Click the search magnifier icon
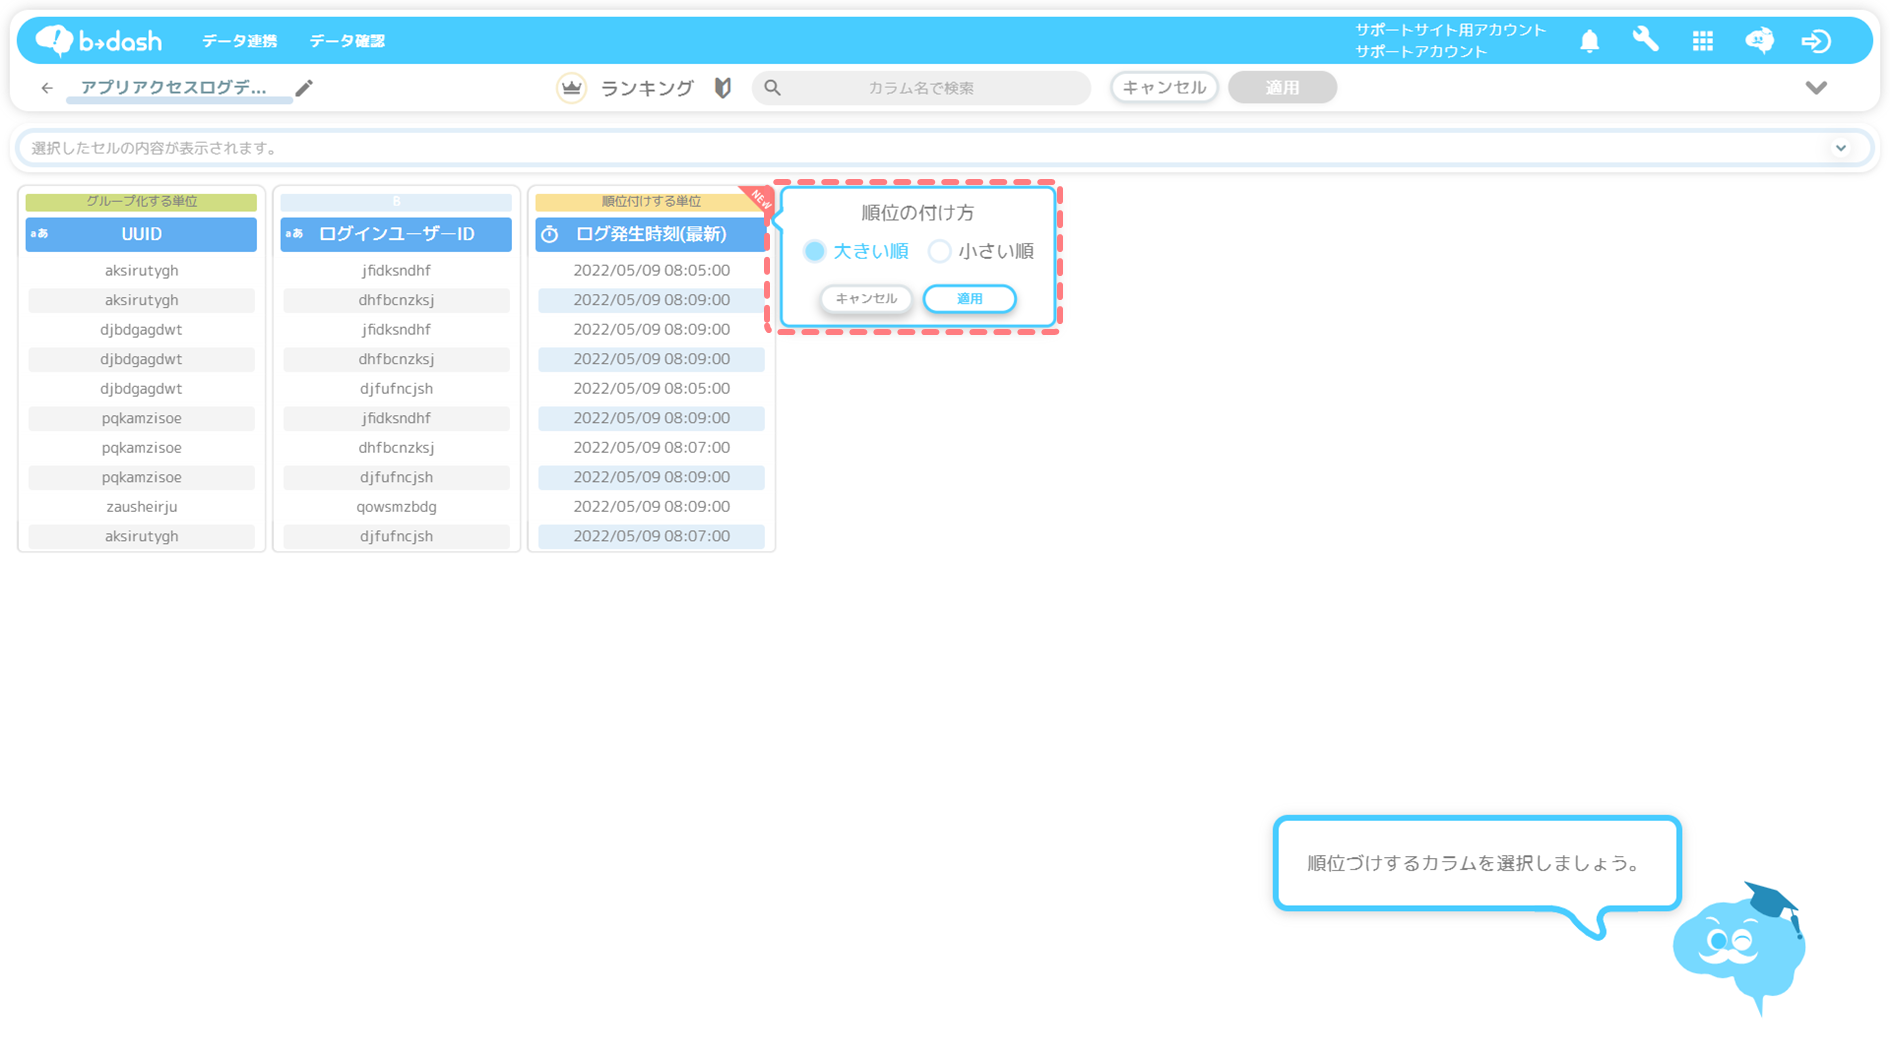This screenshot has width=1890, height=1063. click(x=772, y=88)
